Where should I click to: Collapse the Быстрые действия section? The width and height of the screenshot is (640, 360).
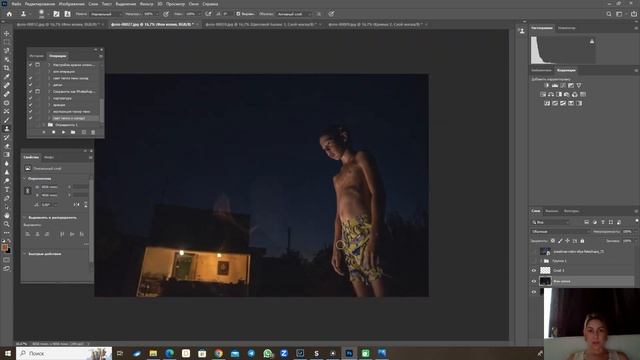point(24,254)
